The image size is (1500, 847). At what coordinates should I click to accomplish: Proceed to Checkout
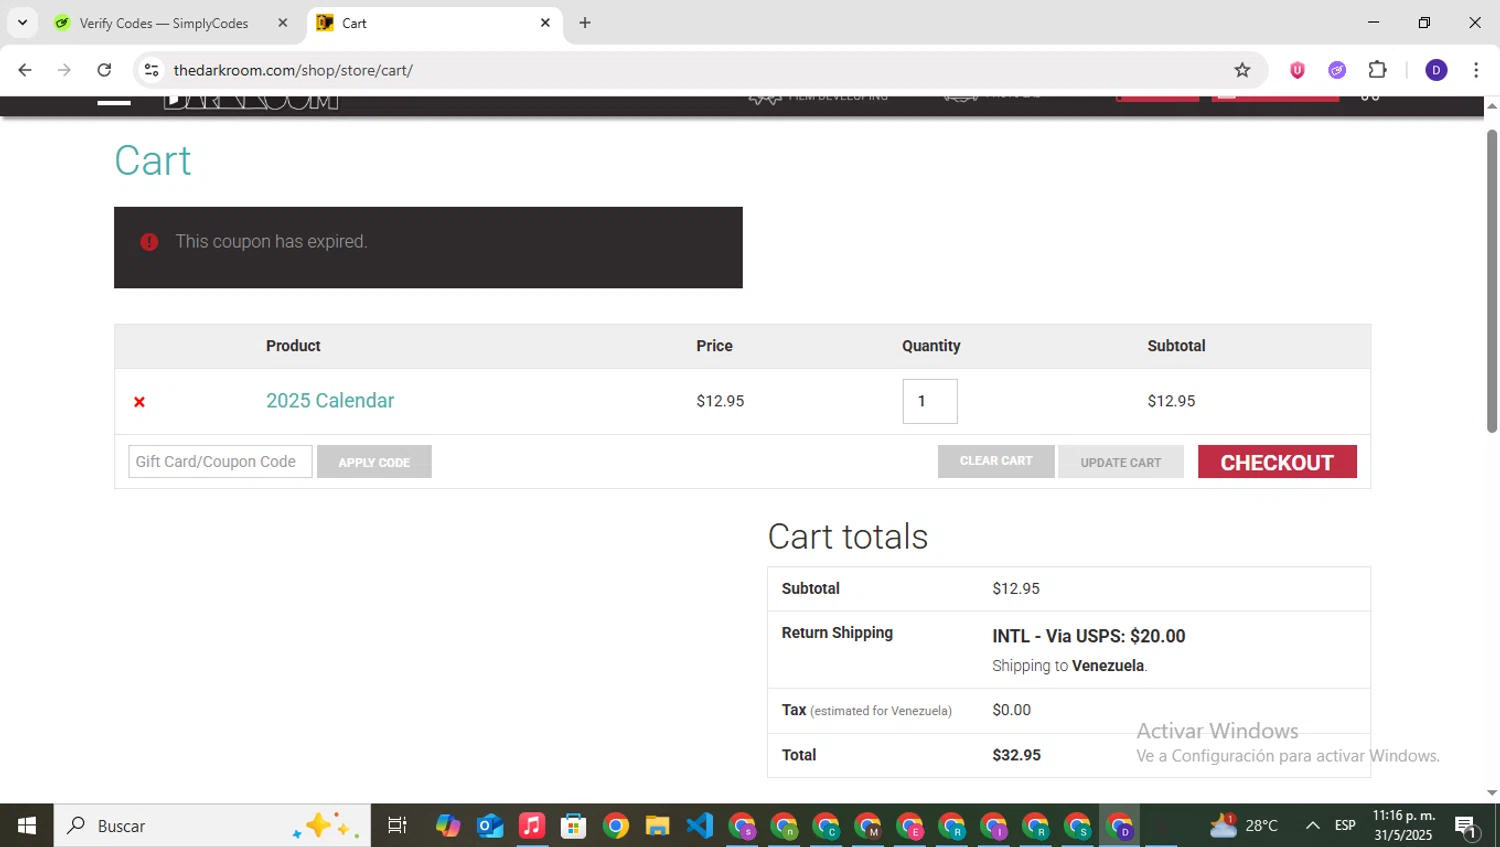1277,462
